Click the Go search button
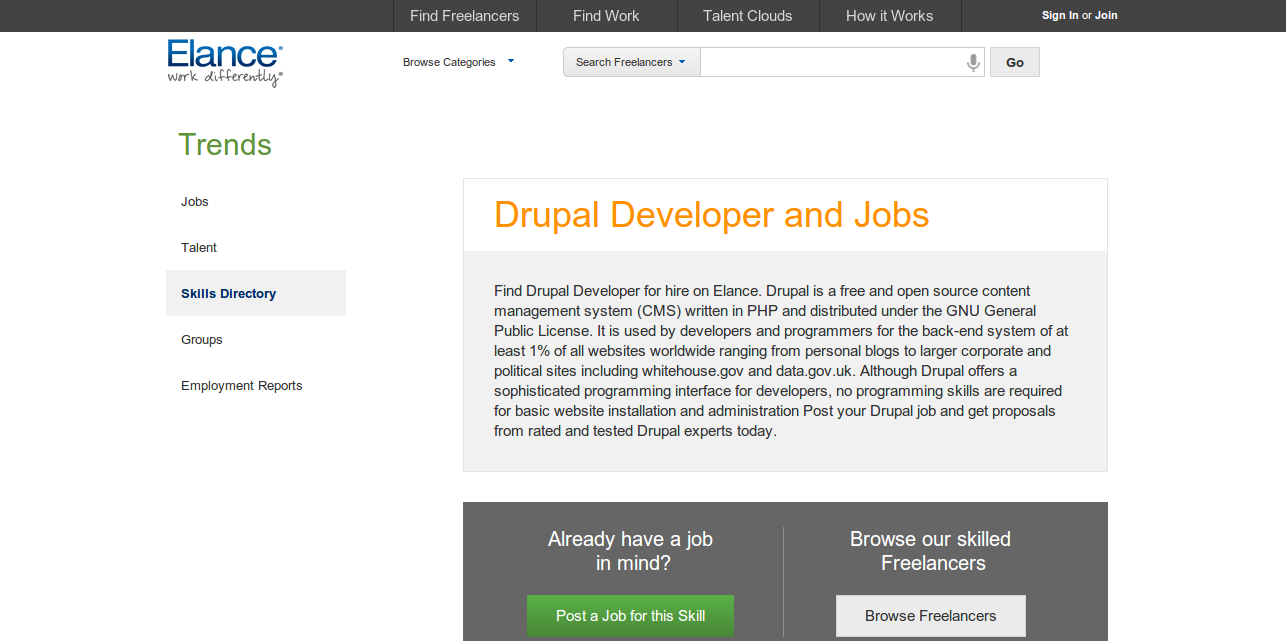Viewport: 1286px width, 641px height. tap(1015, 62)
